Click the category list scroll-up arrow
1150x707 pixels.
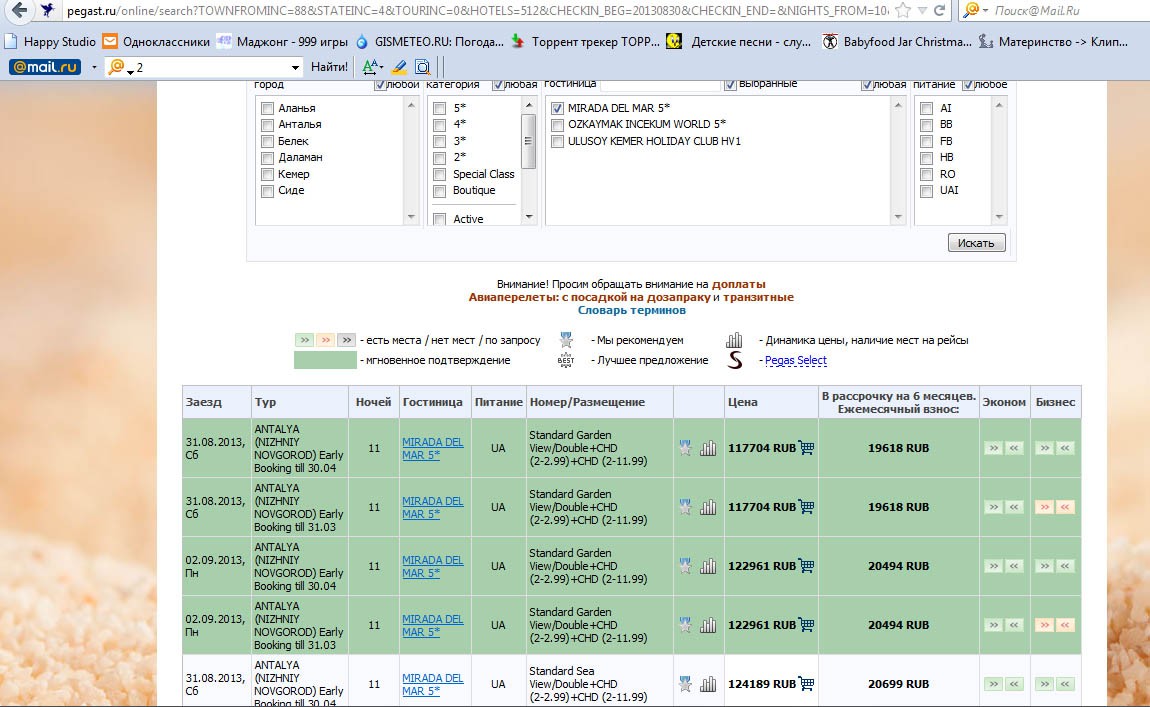coord(529,106)
